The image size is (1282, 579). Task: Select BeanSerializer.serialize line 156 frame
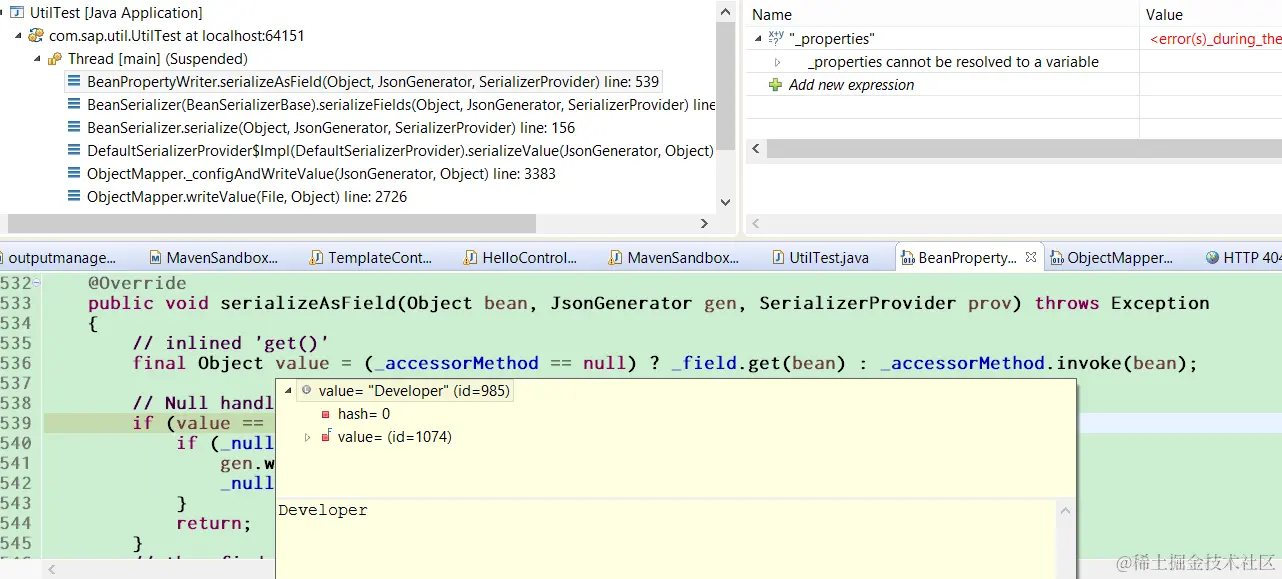tap(322, 128)
